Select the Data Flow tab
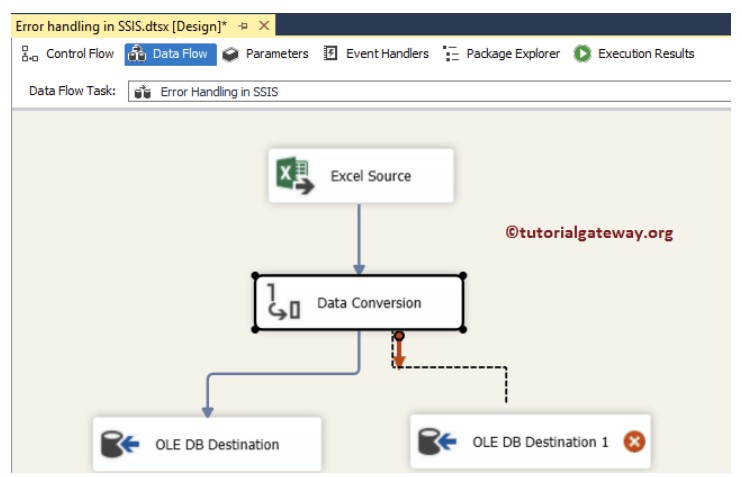Viewport: 742px width, 477px height. (170, 54)
